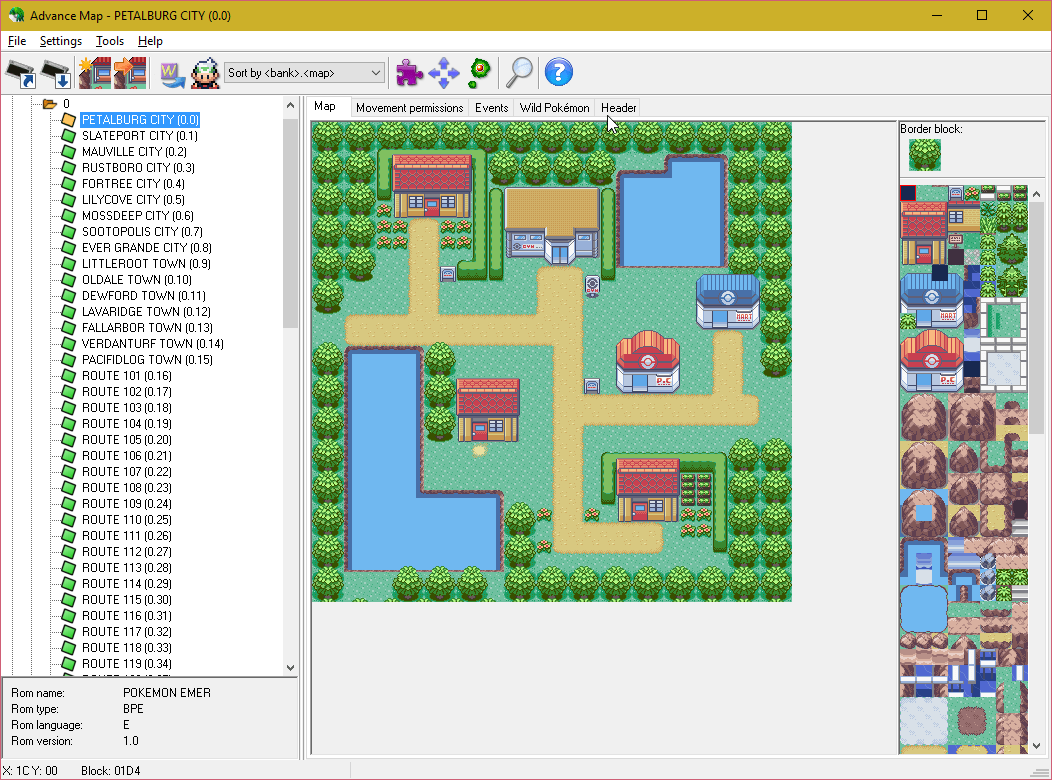
Task: Open the World Map editor (W icon)
Action: [x=171, y=72]
